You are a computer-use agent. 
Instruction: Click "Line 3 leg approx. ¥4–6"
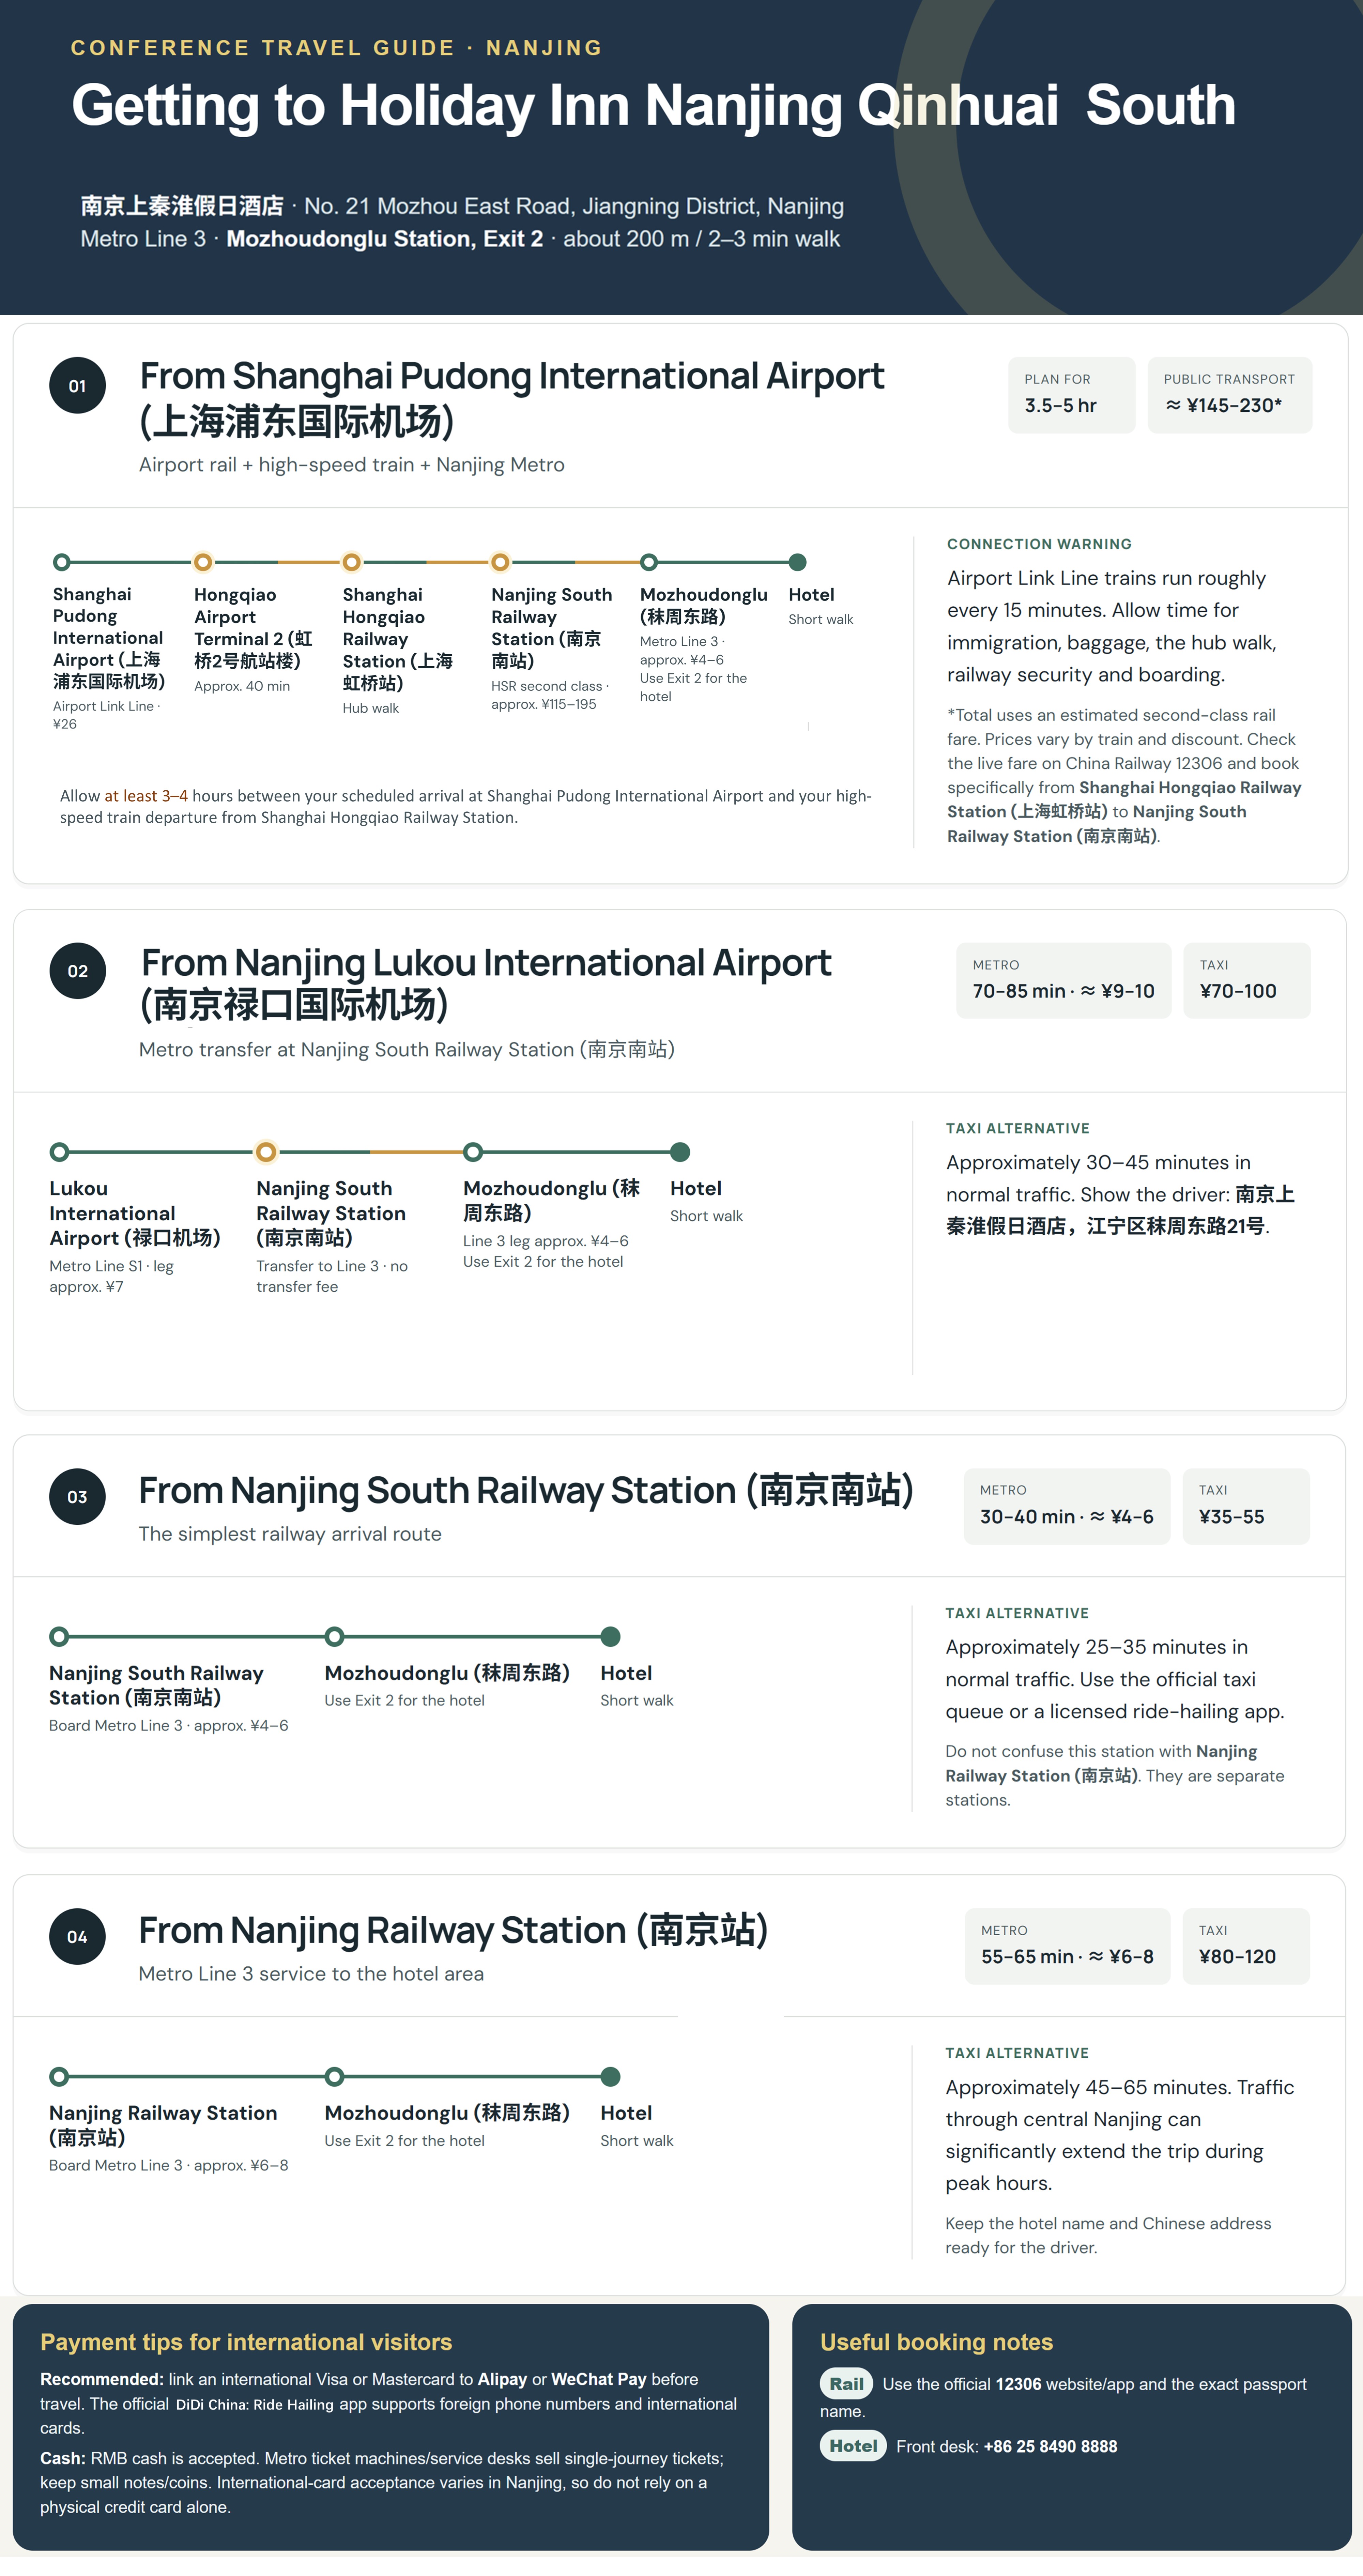pyautogui.click(x=546, y=1241)
